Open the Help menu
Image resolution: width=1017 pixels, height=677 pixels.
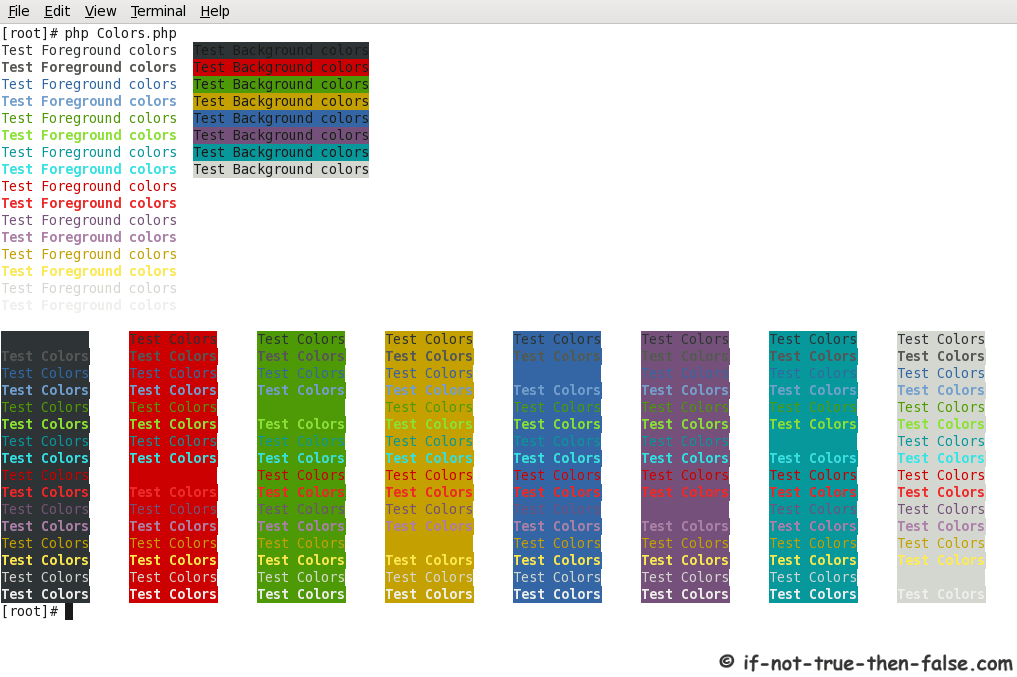tap(215, 11)
